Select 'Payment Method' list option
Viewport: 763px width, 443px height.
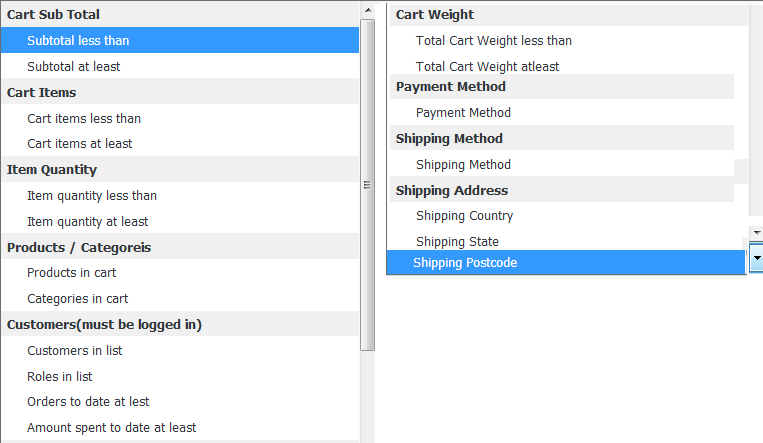pyautogui.click(x=562, y=112)
